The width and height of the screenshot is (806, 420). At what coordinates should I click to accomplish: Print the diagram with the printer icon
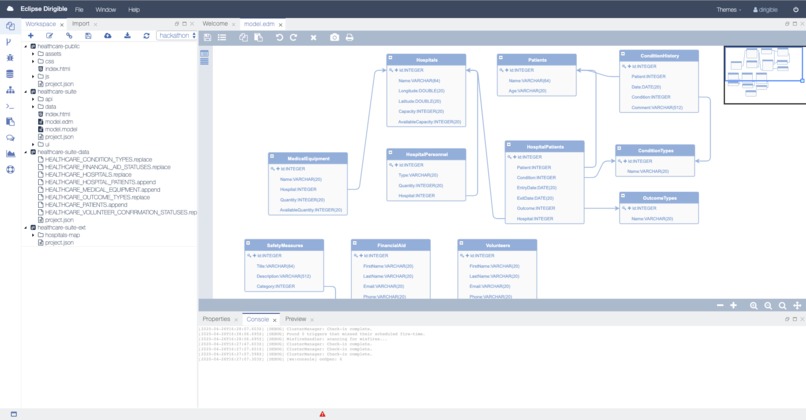(350, 38)
